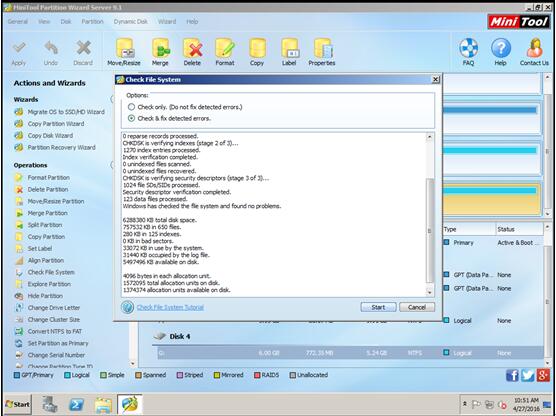Close the Check File System dialog
Viewport: 556px width, 416px height.
436,79
